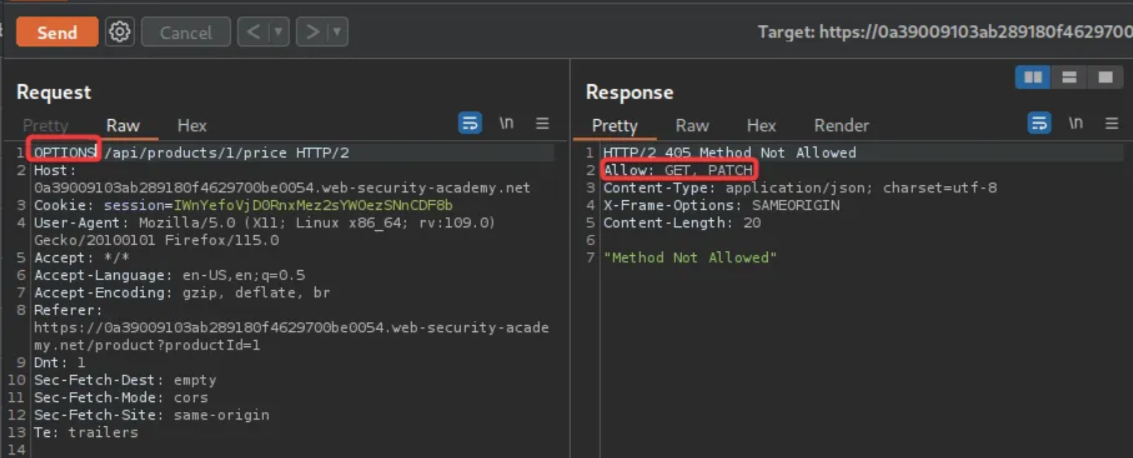Switch Response view to Raw tab
The height and width of the screenshot is (458, 1133).
point(692,125)
